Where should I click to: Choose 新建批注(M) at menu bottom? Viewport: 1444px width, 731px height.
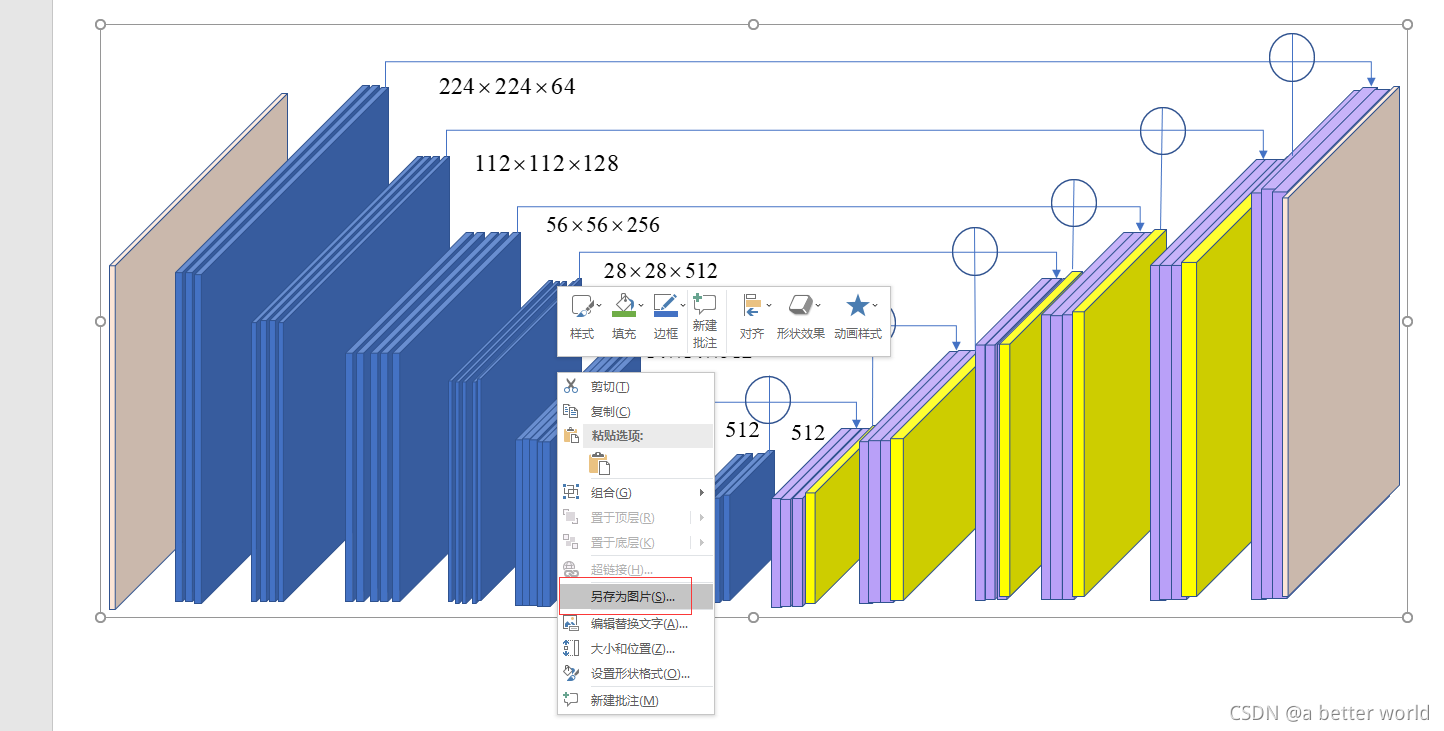point(635,700)
